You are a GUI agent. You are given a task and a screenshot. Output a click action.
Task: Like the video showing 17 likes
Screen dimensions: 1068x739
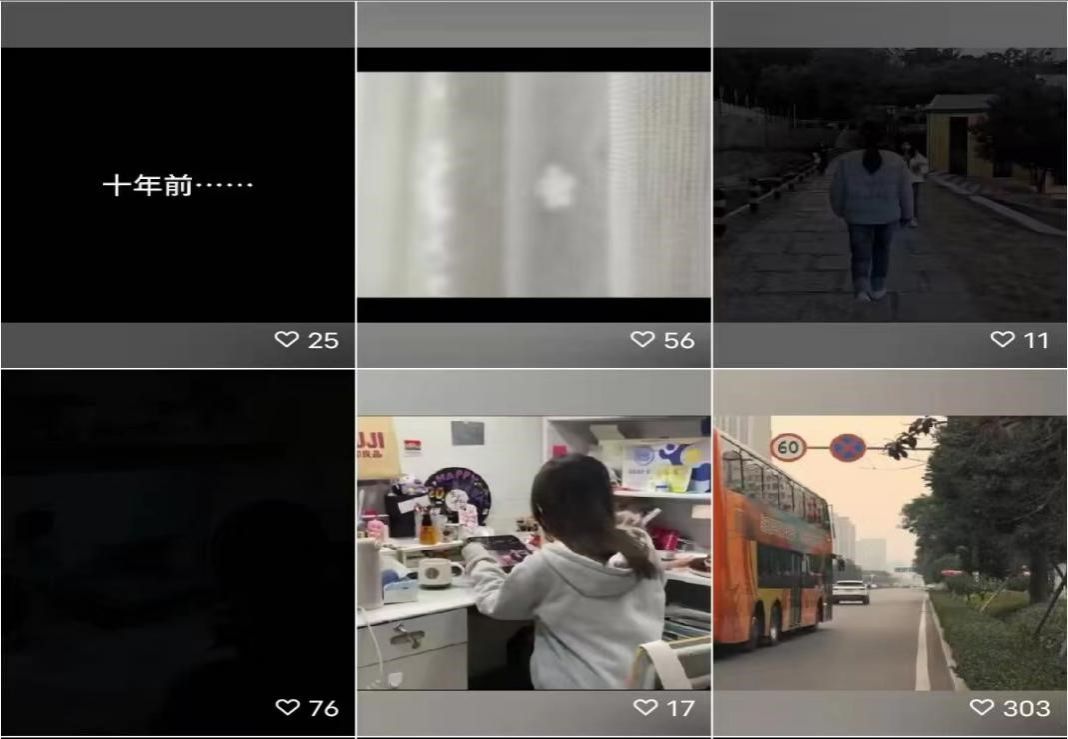click(646, 708)
